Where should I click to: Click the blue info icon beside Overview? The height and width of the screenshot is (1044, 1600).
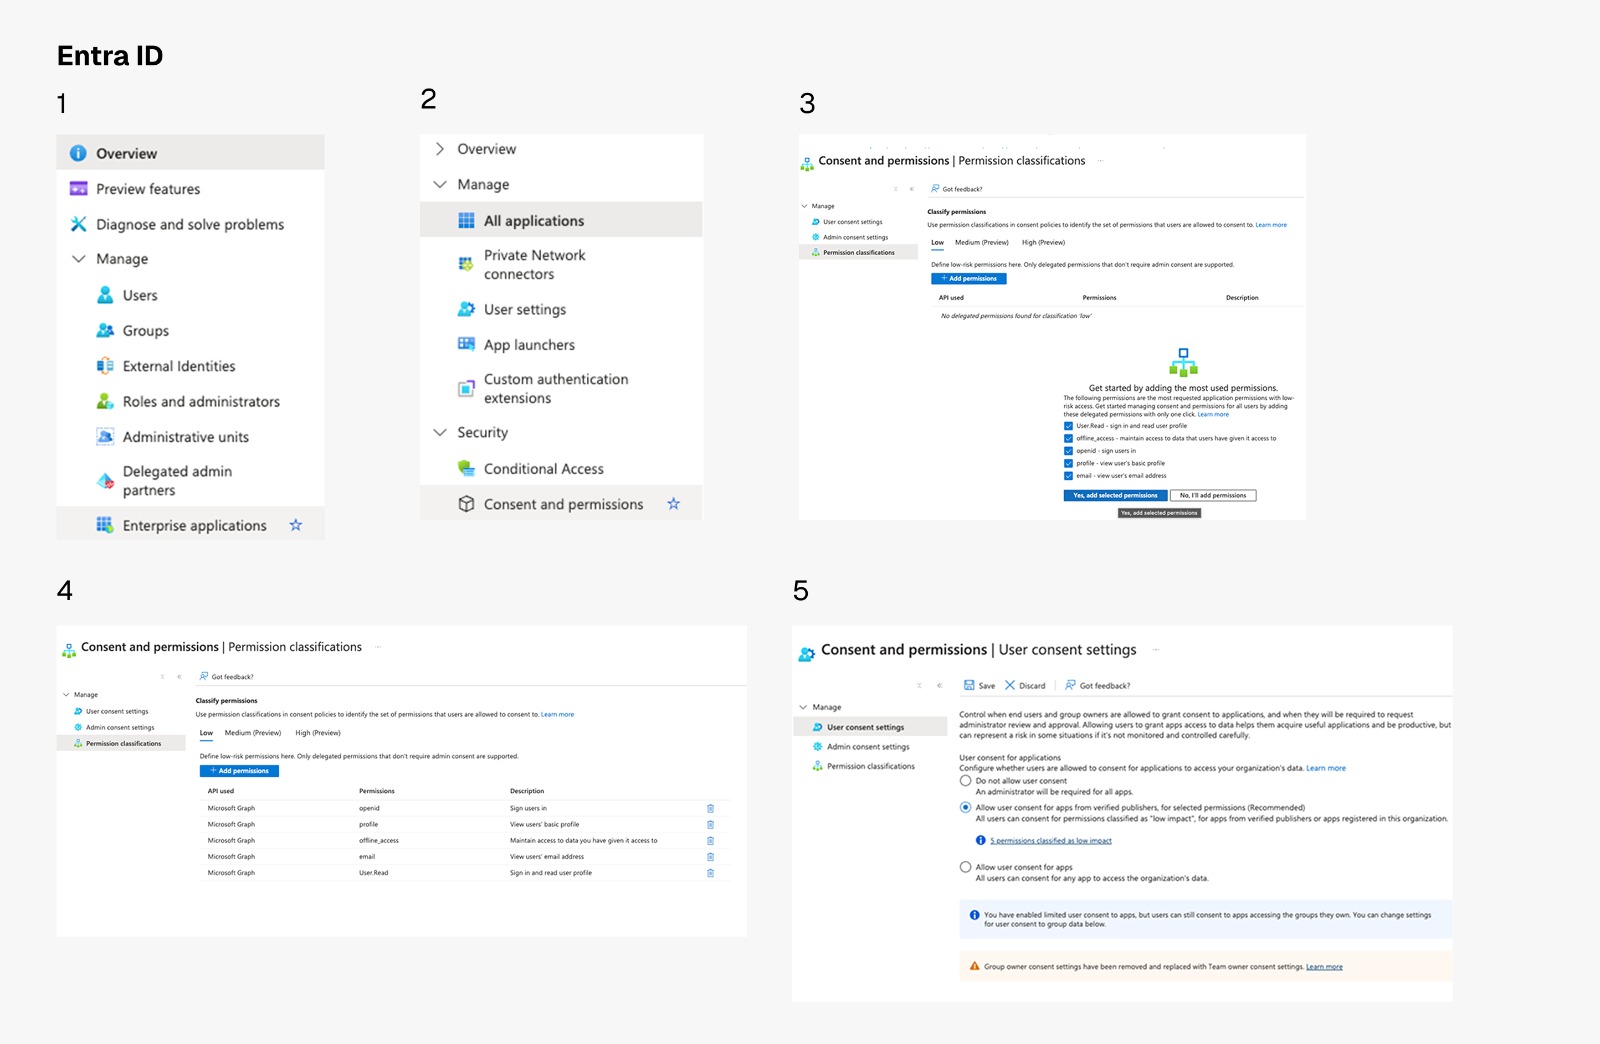coord(78,153)
